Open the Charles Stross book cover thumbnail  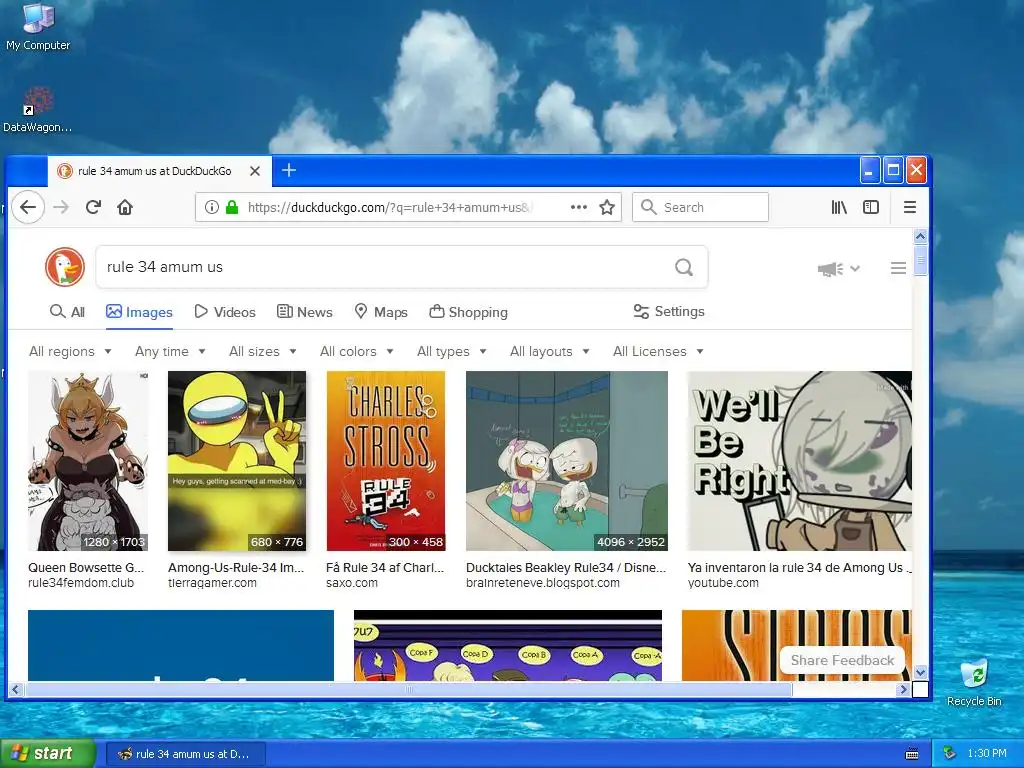click(x=386, y=461)
